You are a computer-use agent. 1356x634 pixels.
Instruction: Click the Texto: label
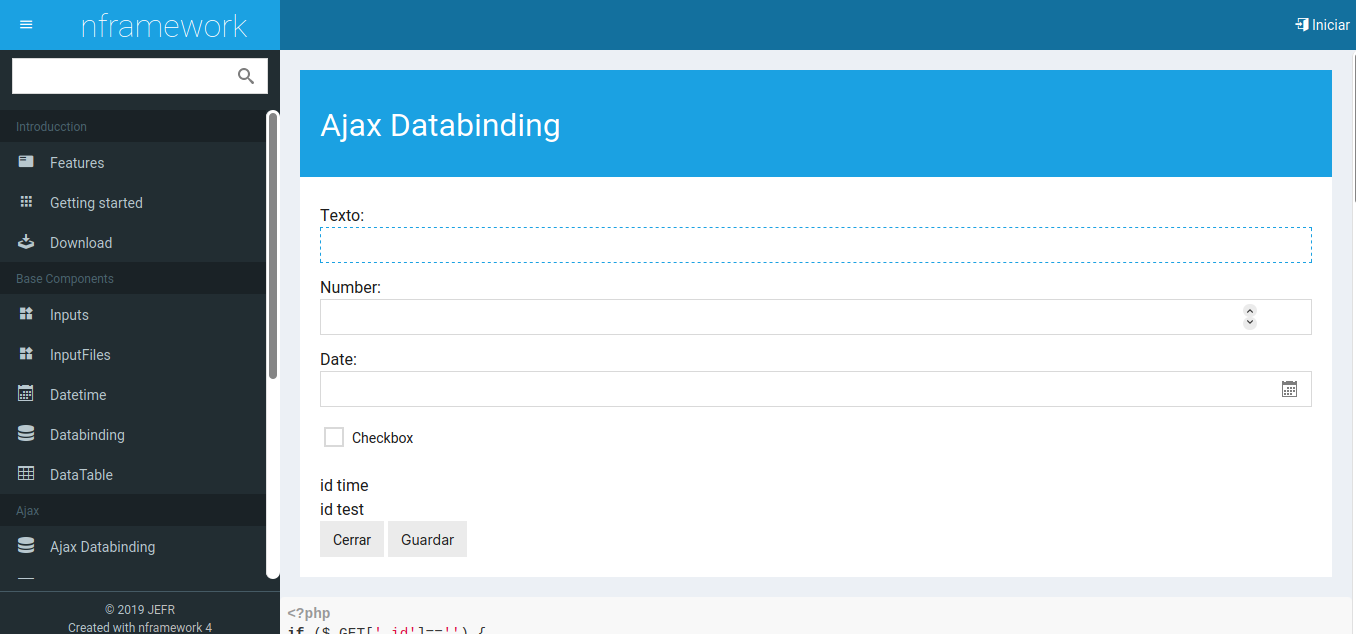[x=342, y=215]
